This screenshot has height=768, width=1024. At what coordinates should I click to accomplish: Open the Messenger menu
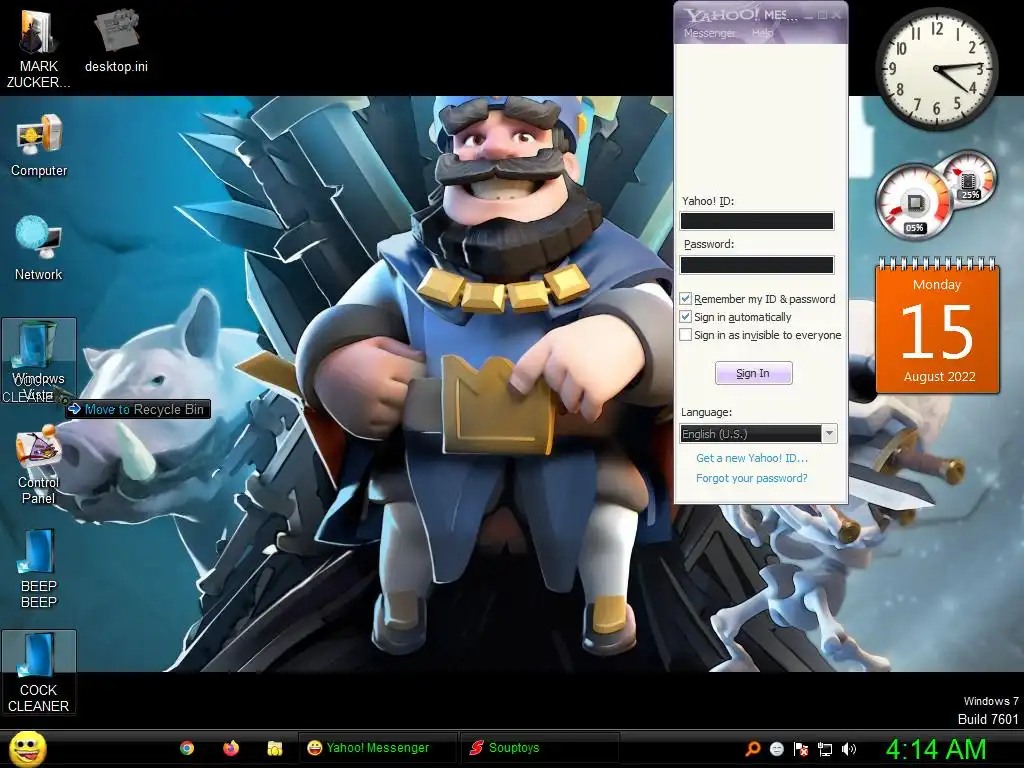pyautogui.click(x=709, y=33)
